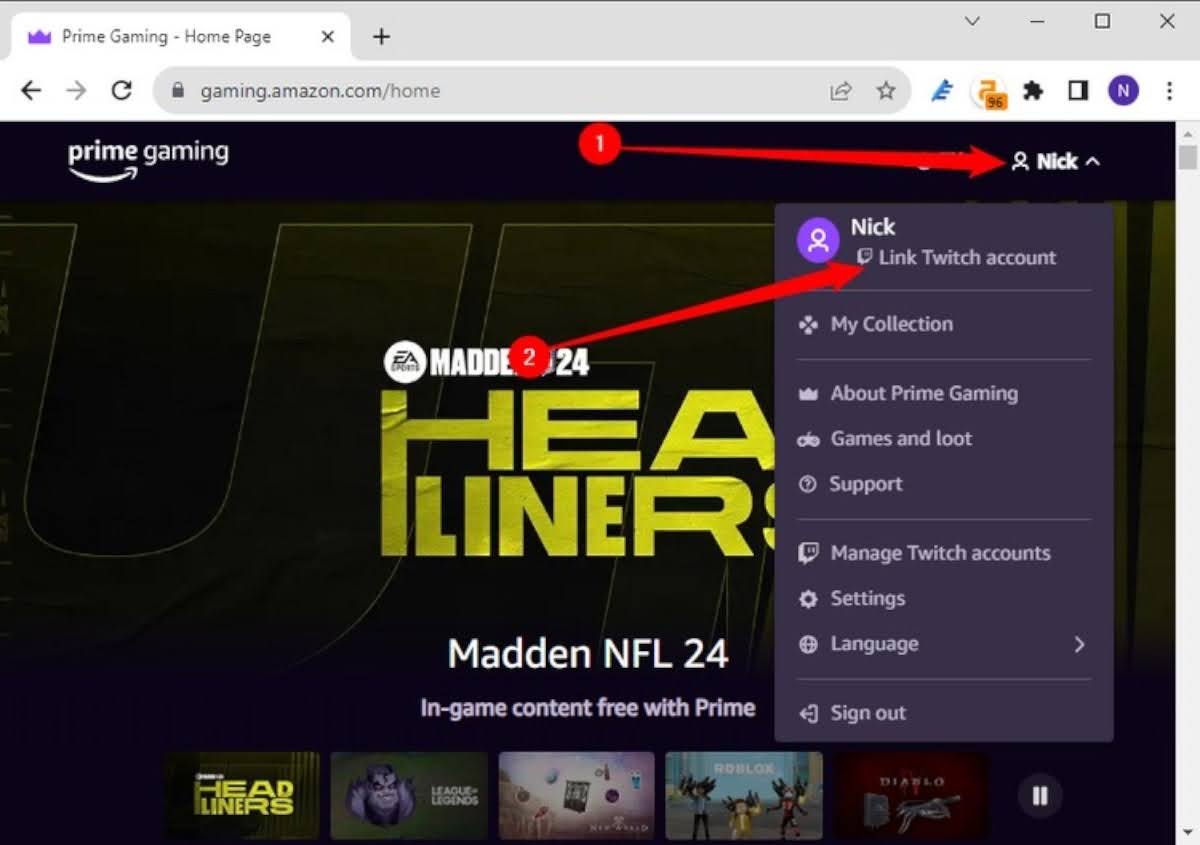Click the Twitch icon beside Manage Twitch accounts

click(x=808, y=553)
